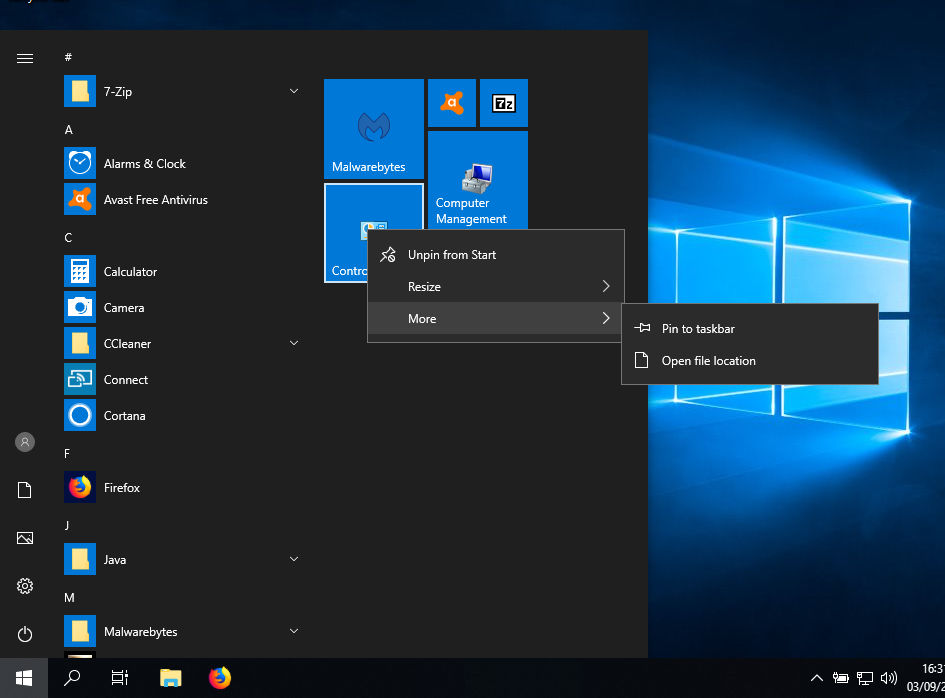Viewport: 945px width, 698px height.
Task: Select More in the context menu
Action: point(495,318)
